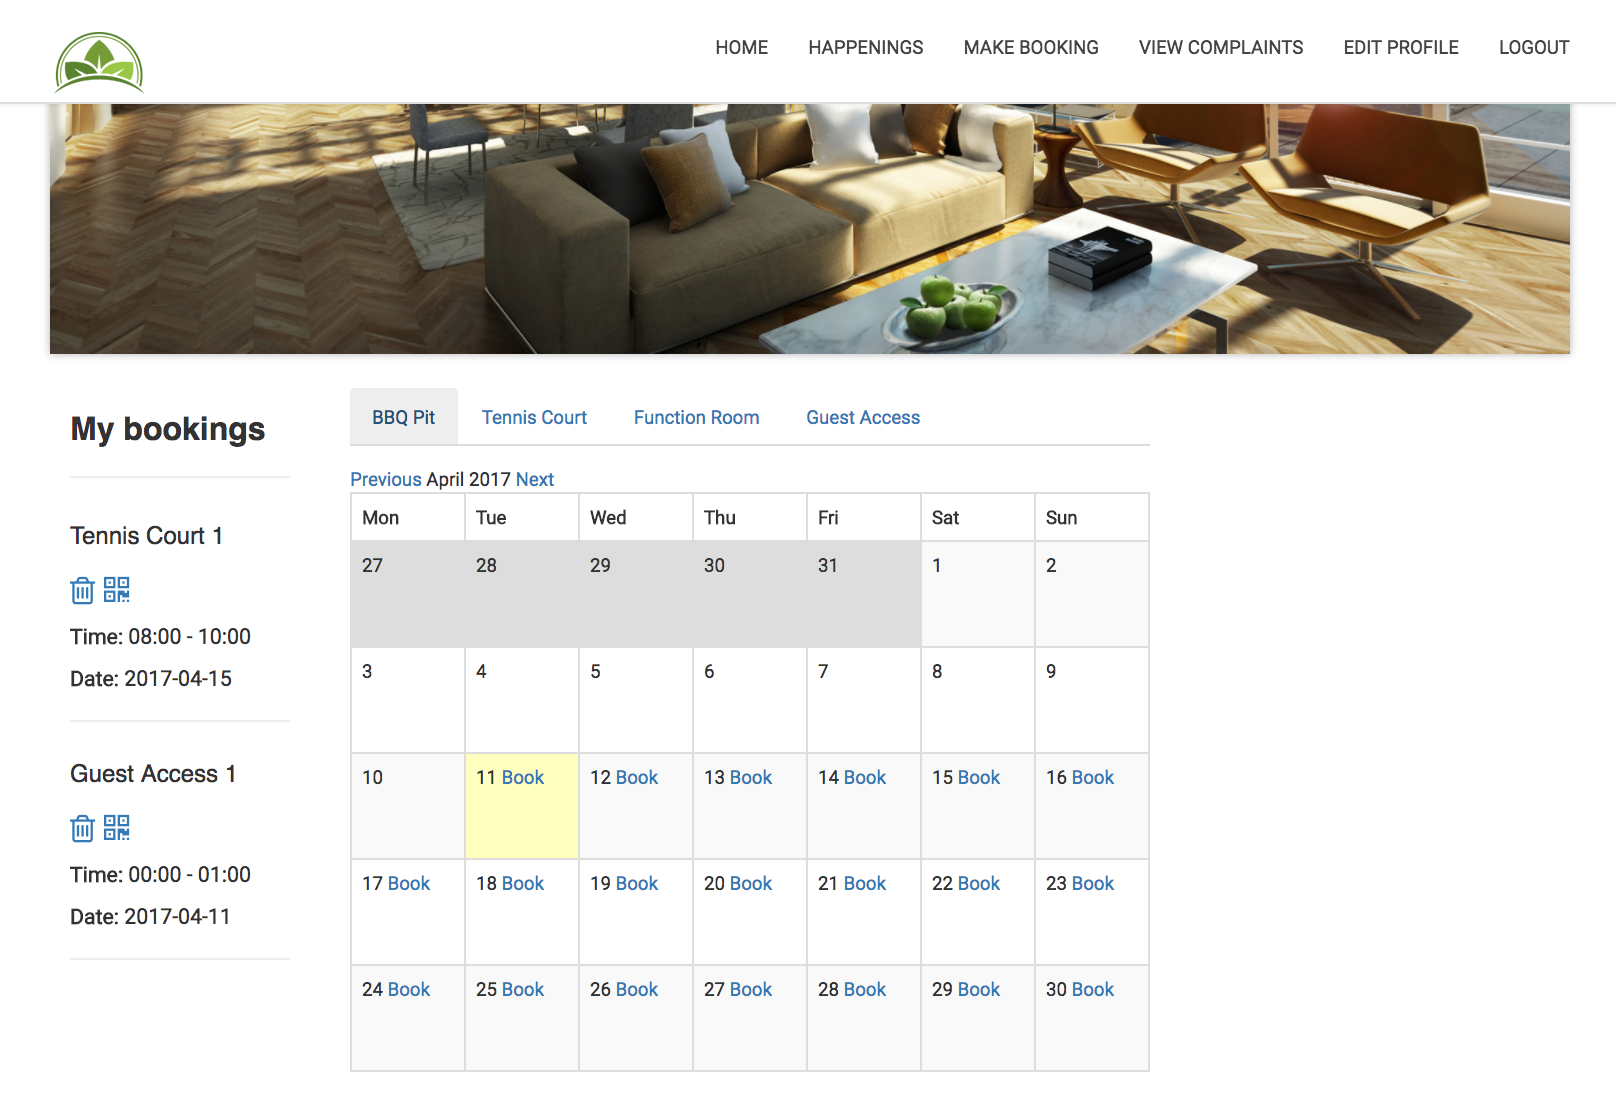The width and height of the screenshot is (1616, 1110).
Task: Delete the Tennis Court 1 booking via trash icon
Action: click(82, 590)
